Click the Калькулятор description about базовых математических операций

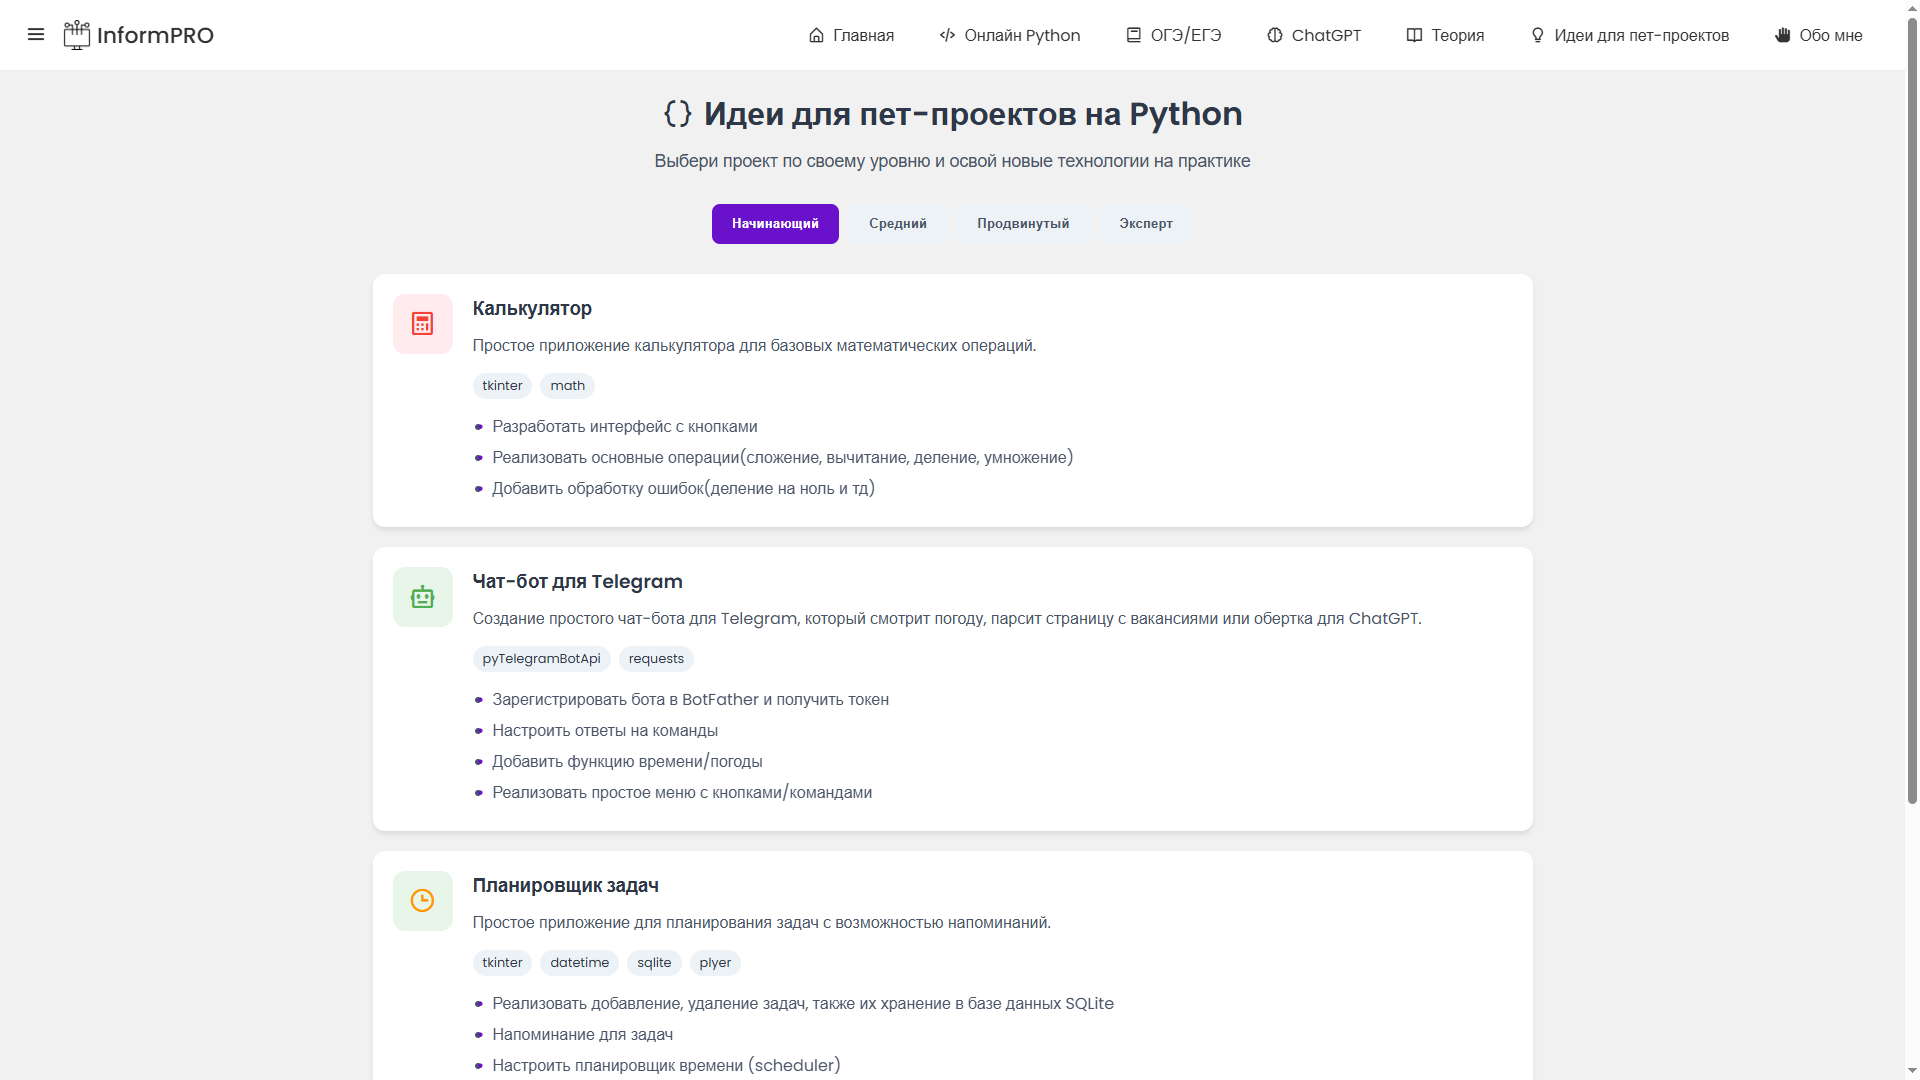click(x=754, y=346)
